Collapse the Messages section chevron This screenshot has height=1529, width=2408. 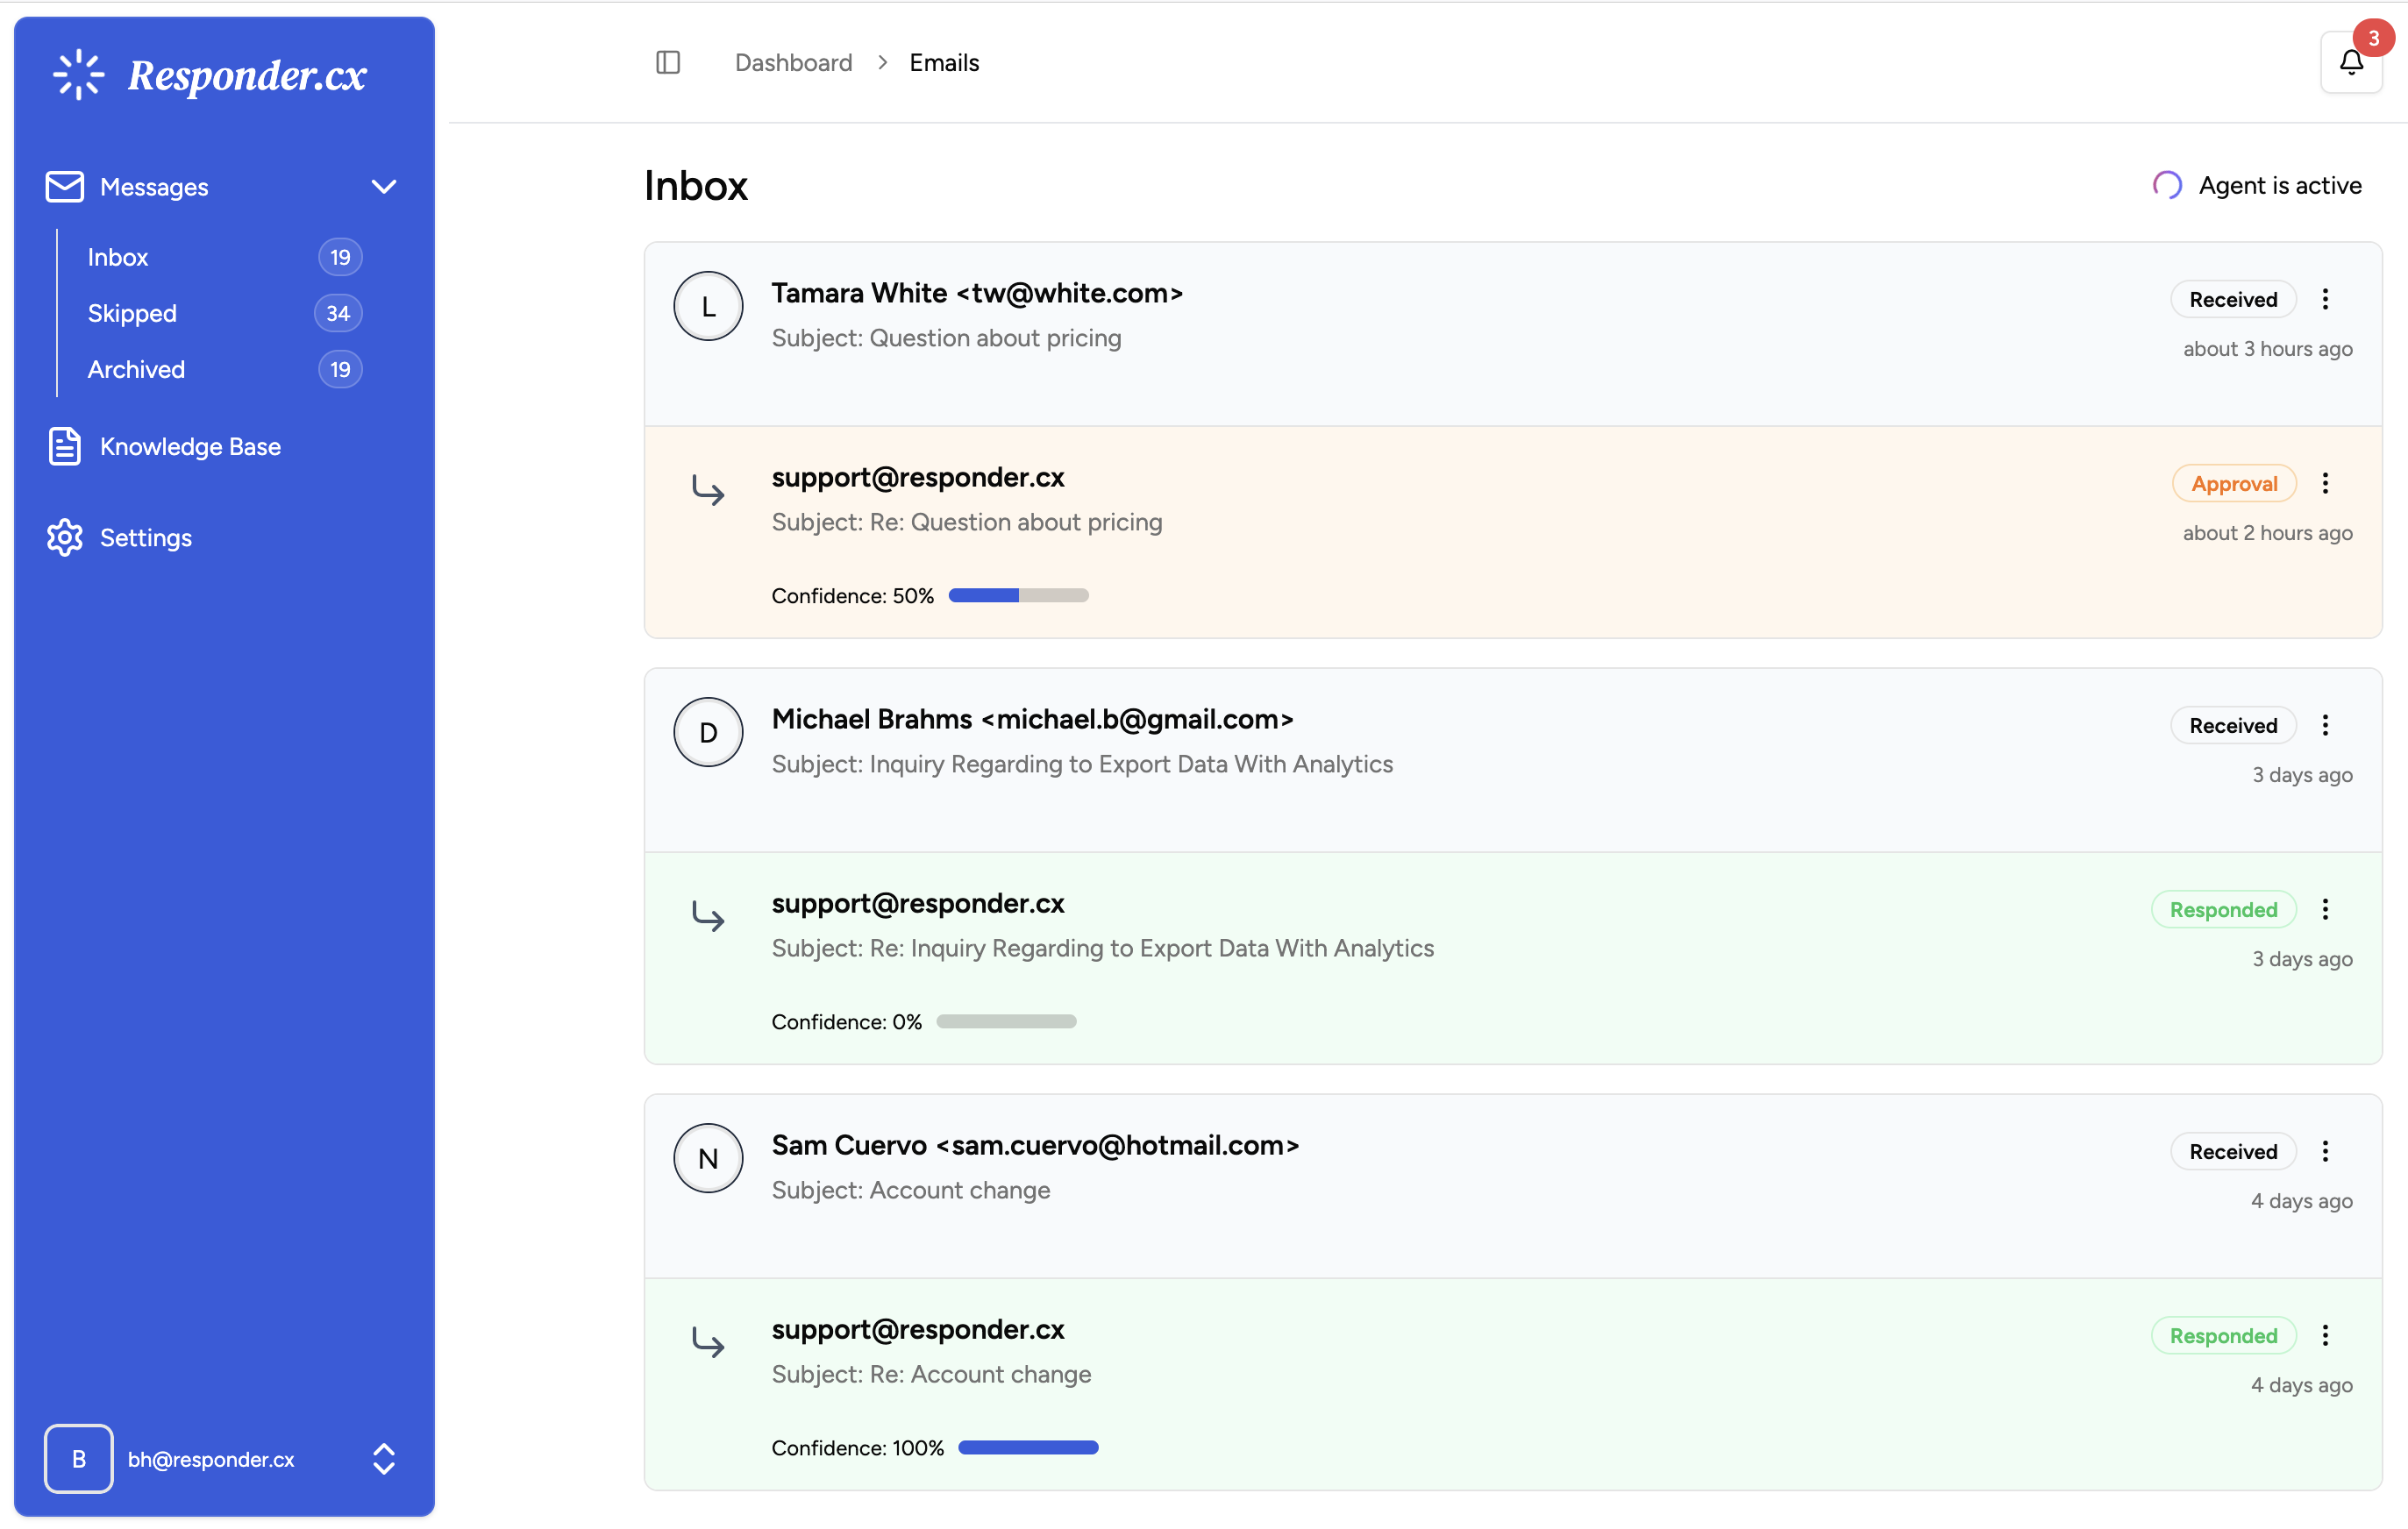click(384, 187)
